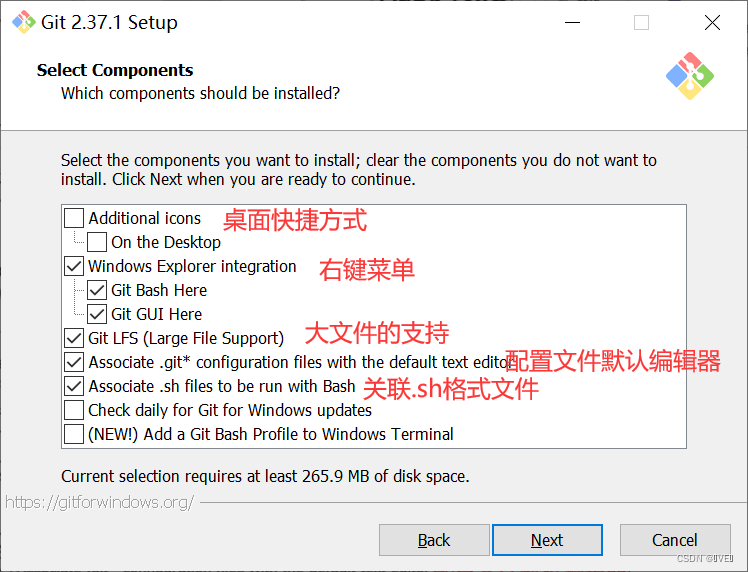The width and height of the screenshot is (748, 572).
Task: Uncheck Associate .git* configuration files option
Action: click(74, 362)
